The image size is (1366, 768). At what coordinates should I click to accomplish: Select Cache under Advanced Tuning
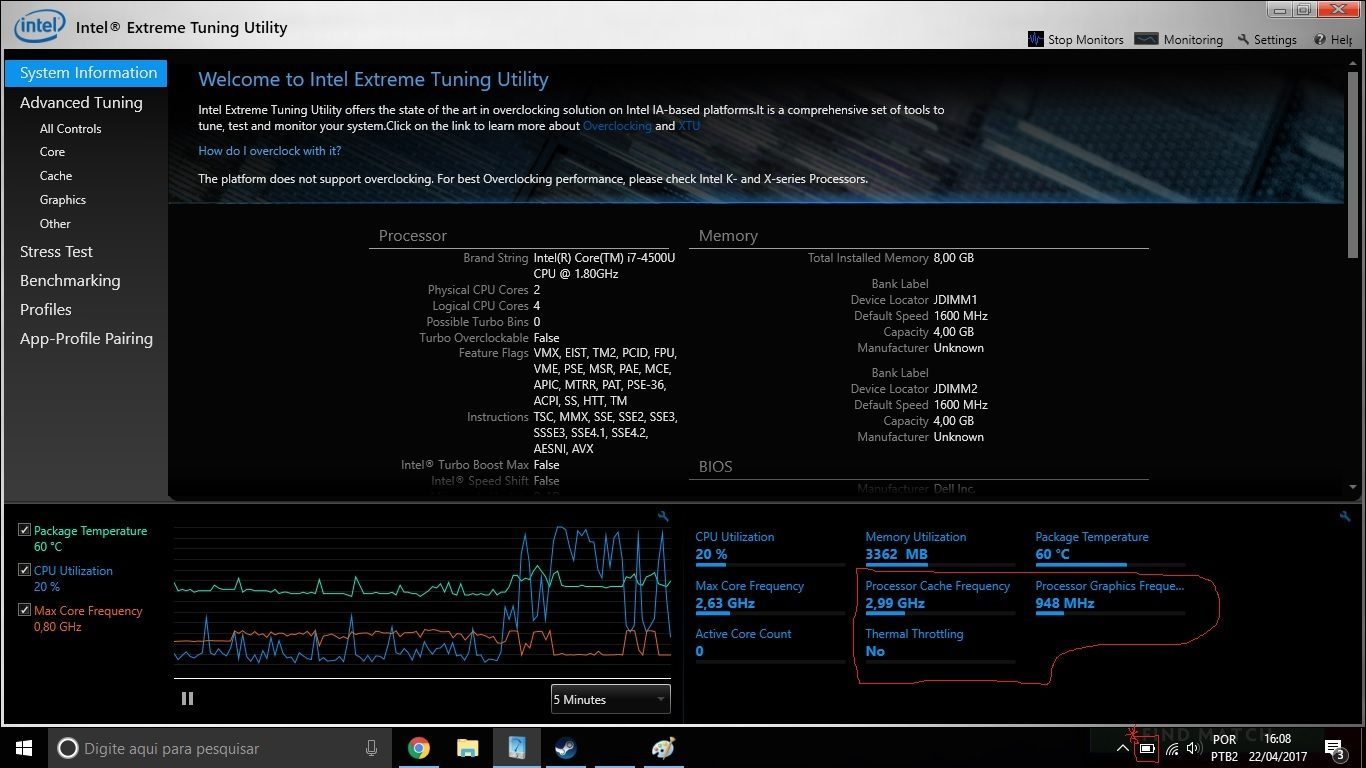click(56, 176)
